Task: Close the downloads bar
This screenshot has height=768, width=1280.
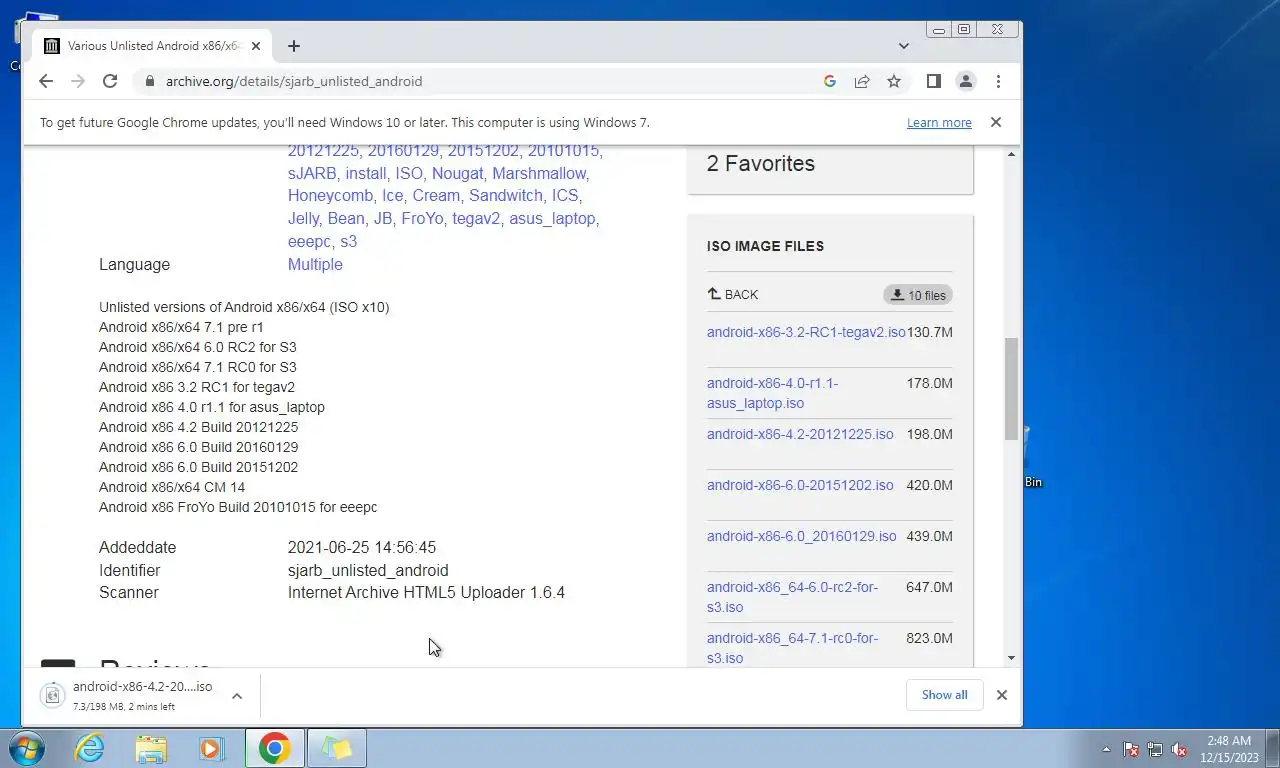Action: click(1001, 695)
